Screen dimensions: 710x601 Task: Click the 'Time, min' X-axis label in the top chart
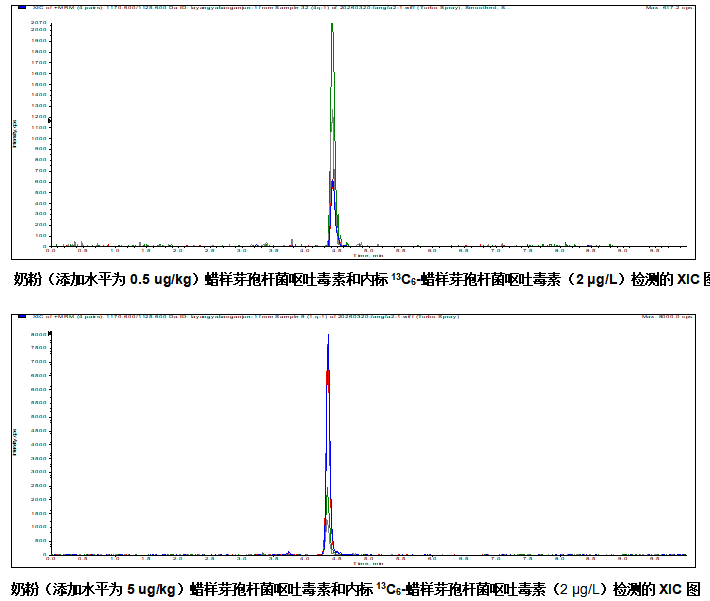(x=367, y=256)
